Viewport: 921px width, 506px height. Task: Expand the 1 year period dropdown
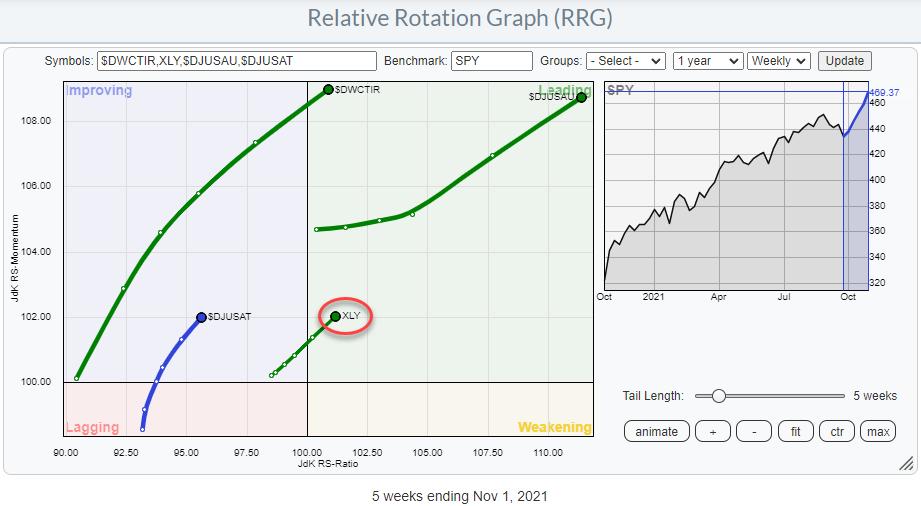[x=708, y=61]
